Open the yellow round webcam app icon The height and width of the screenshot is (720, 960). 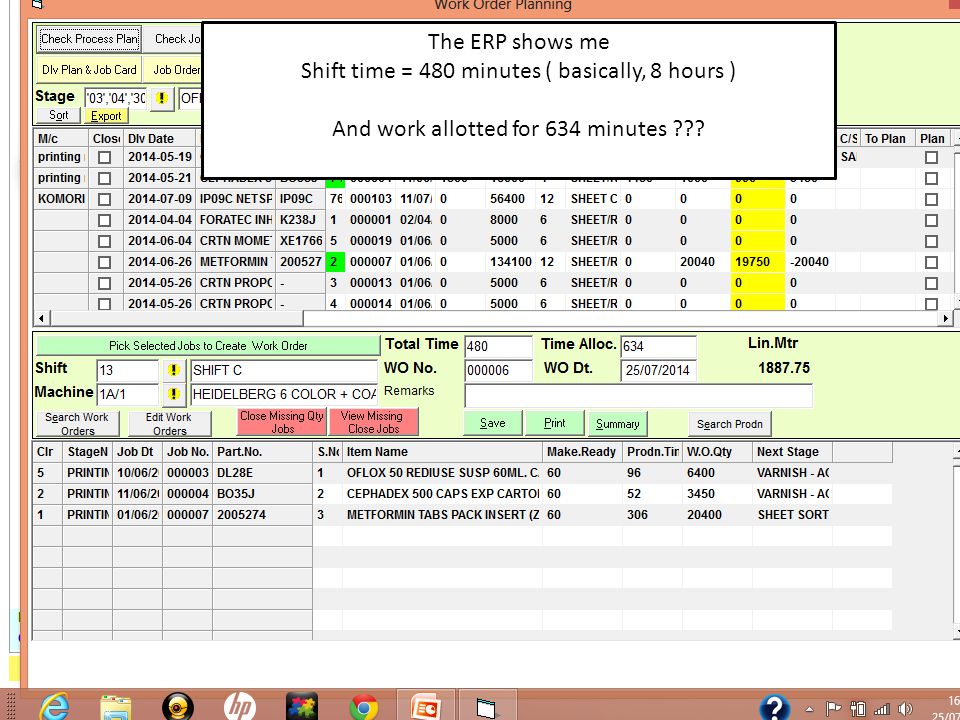click(178, 708)
